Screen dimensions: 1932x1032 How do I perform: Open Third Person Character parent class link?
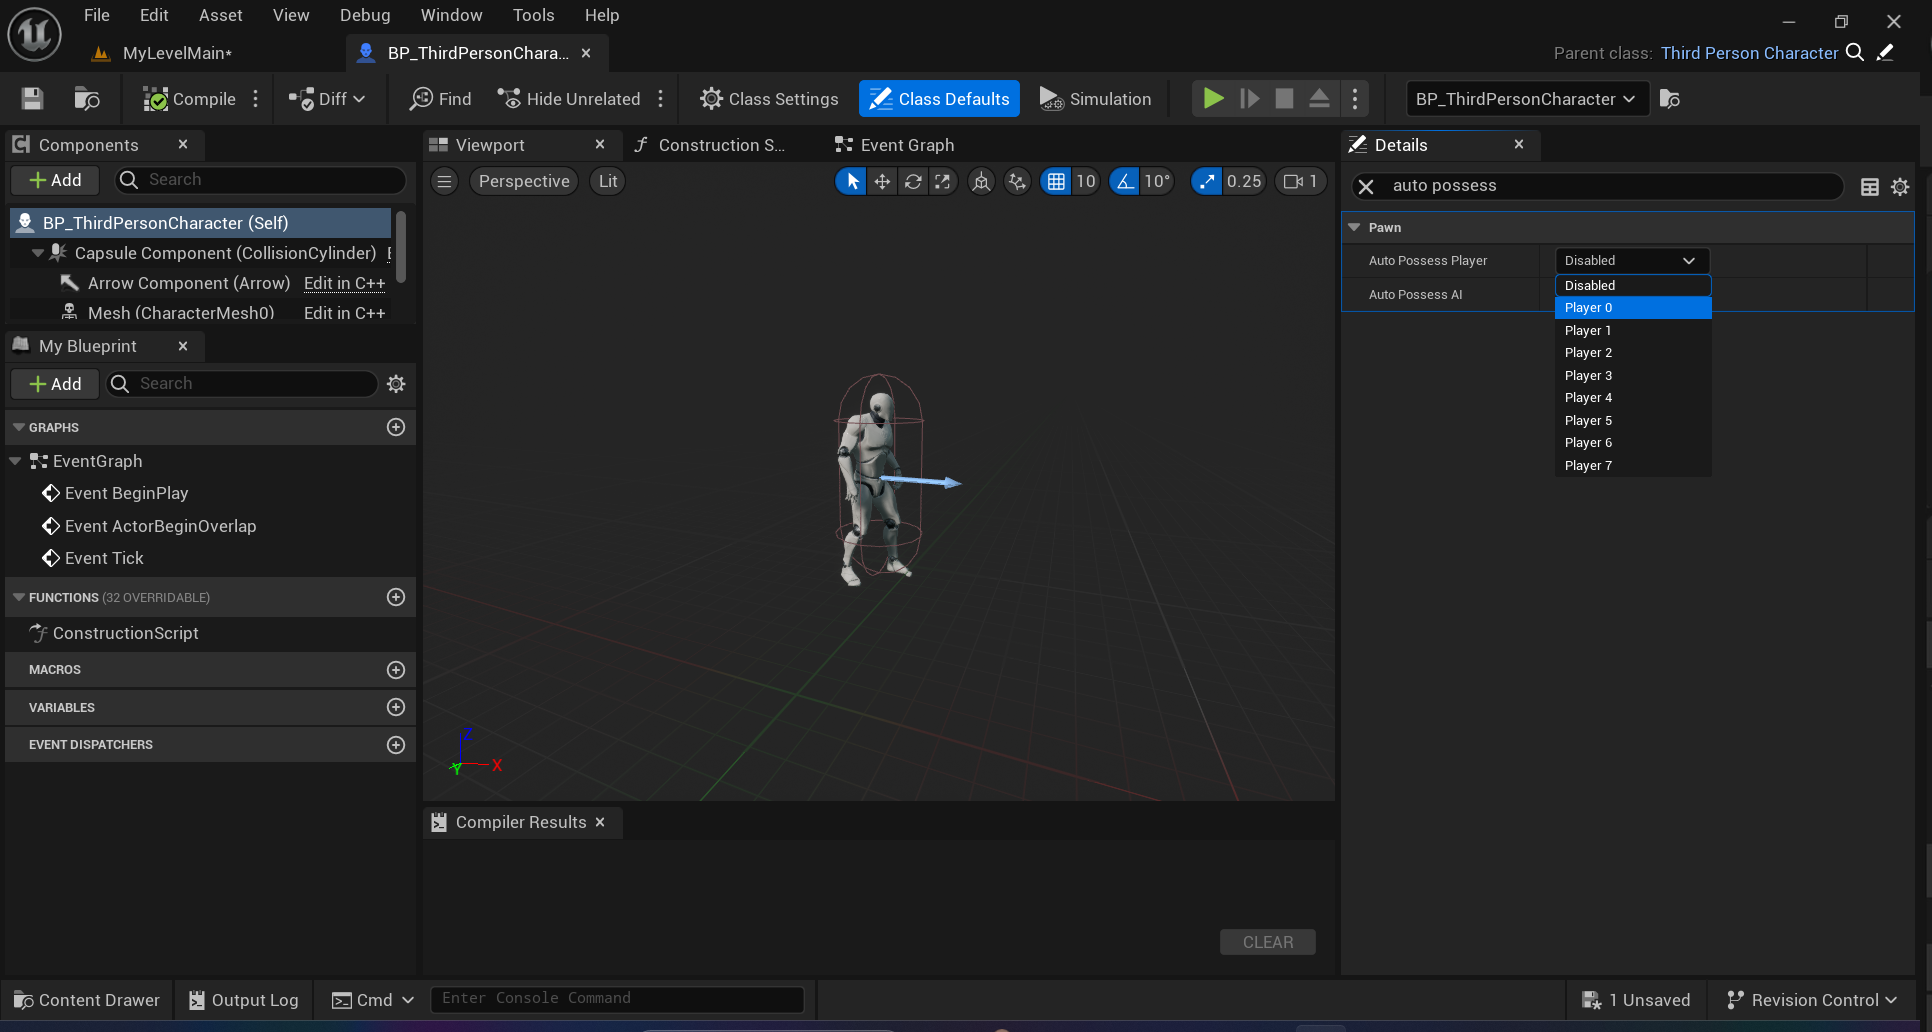[x=1749, y=53]
